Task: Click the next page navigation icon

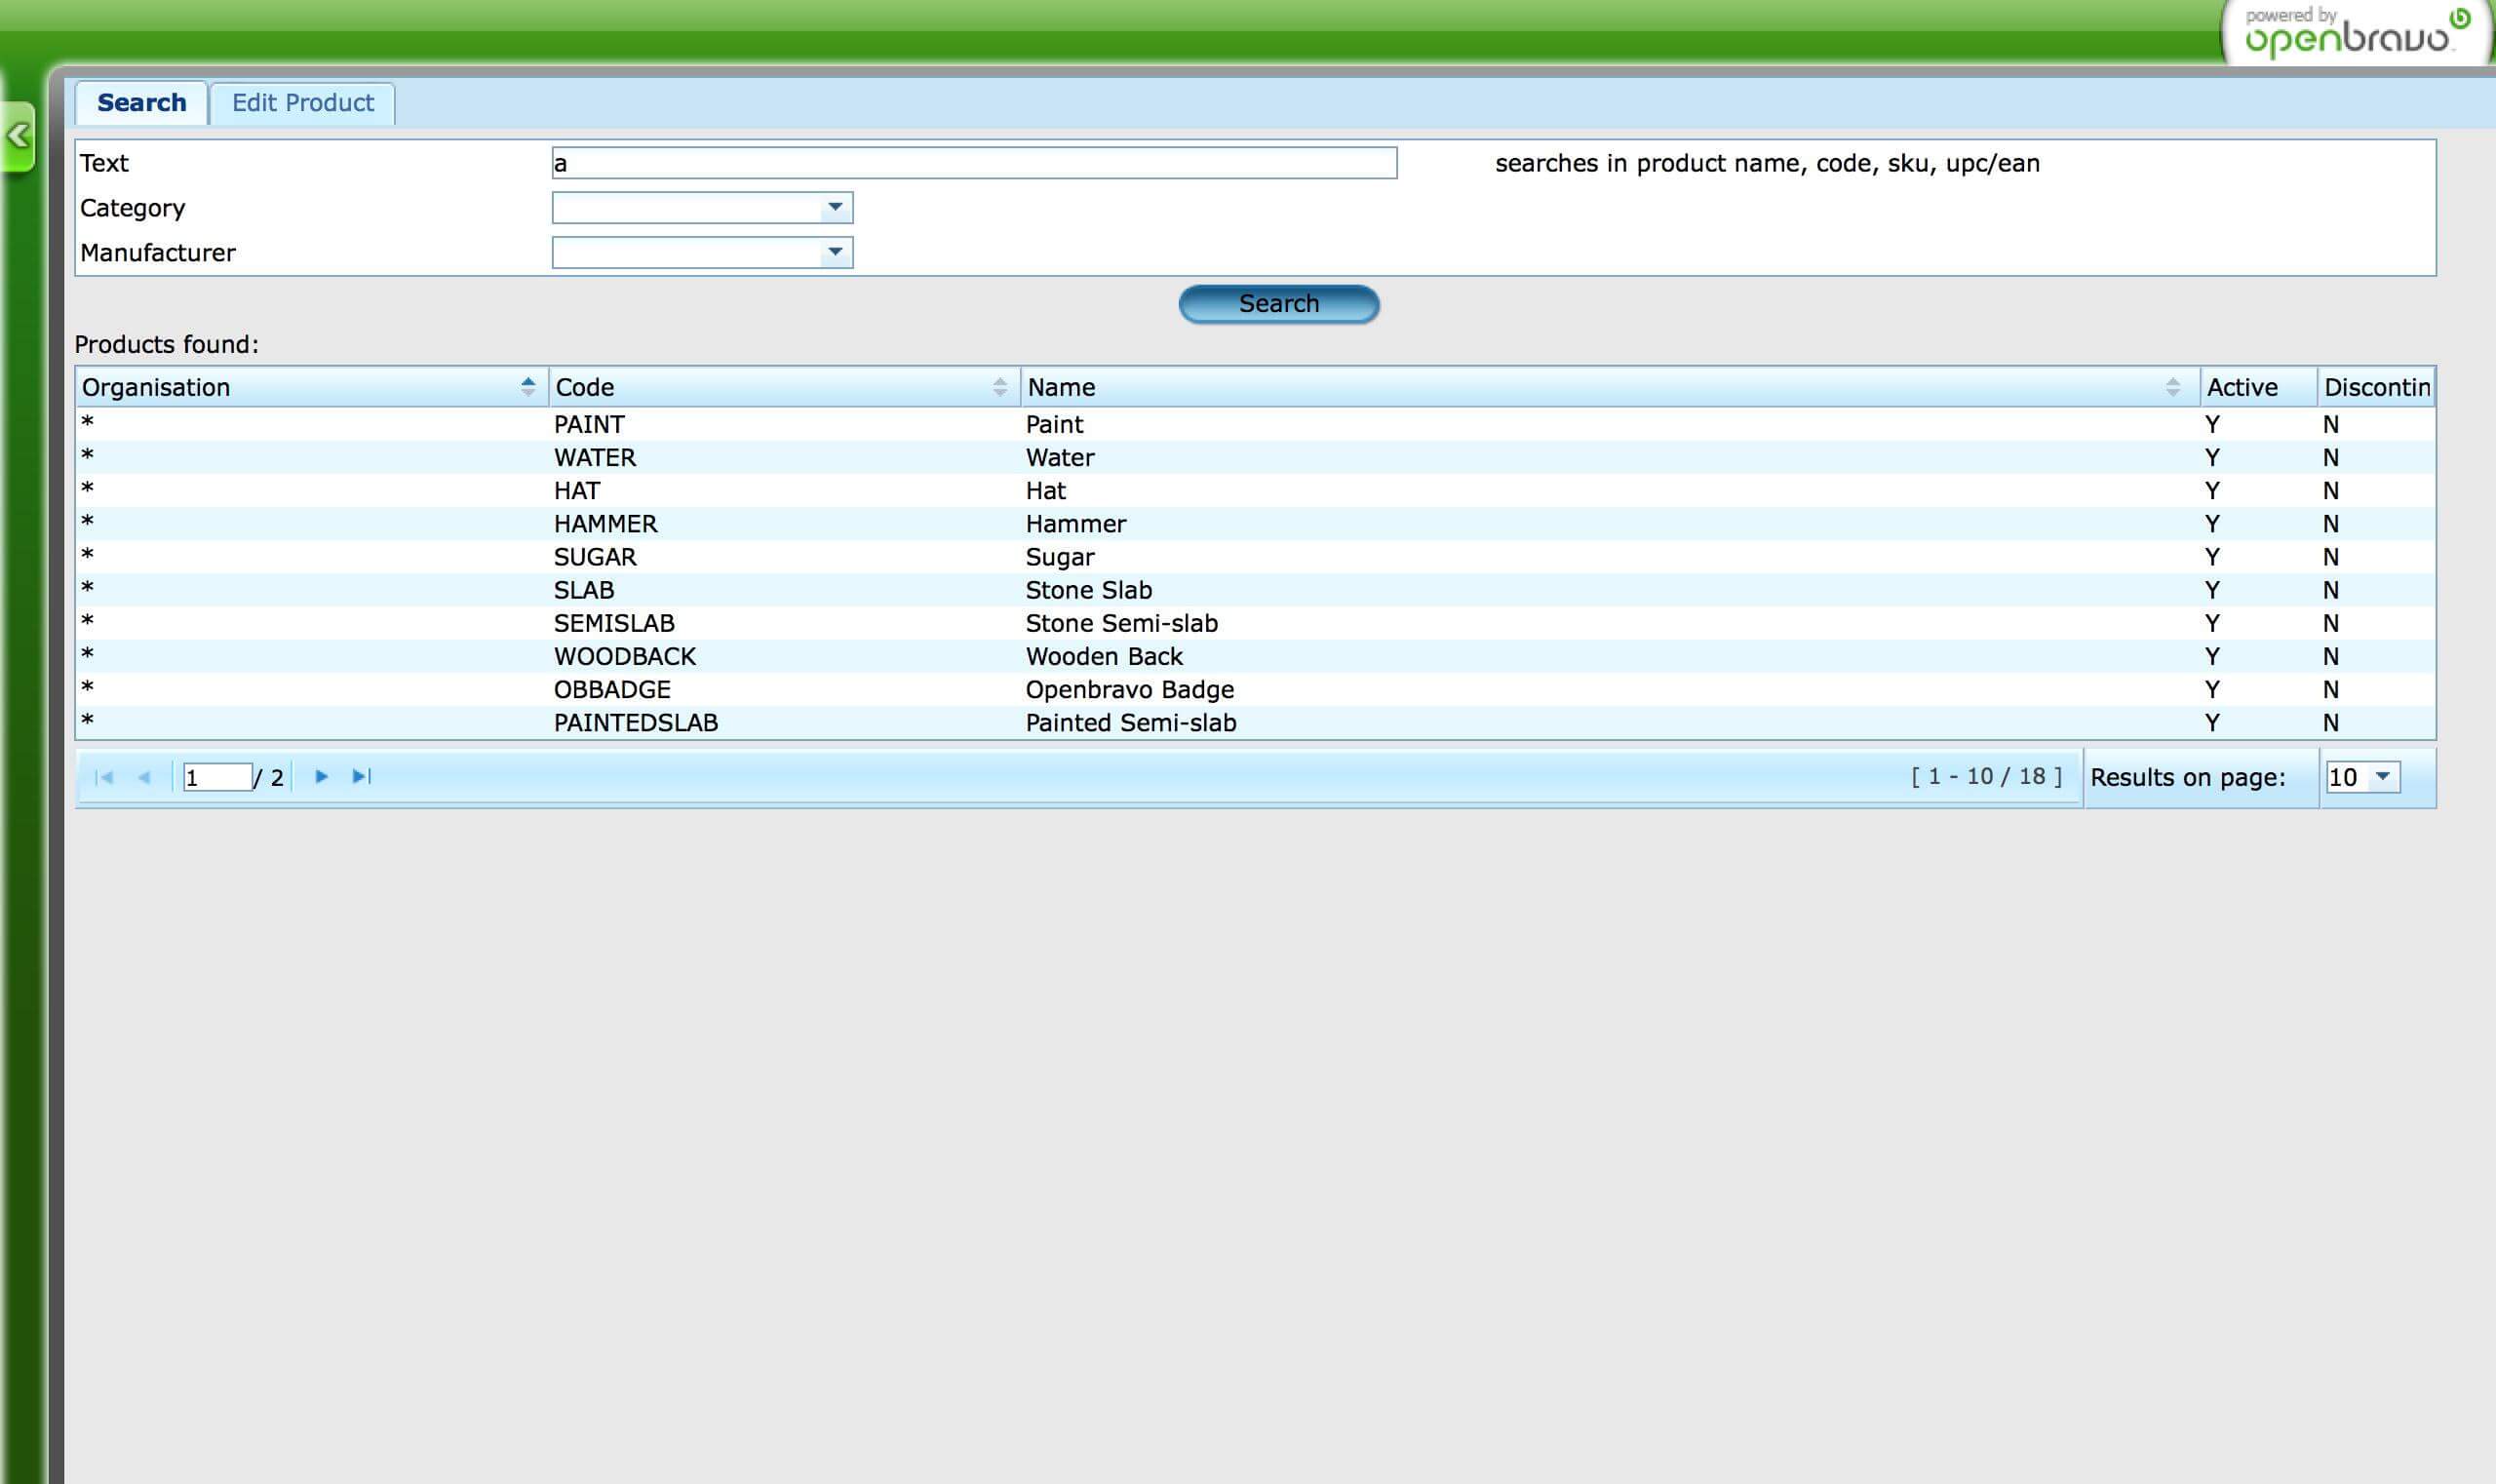Action: (x=320, y=777)
